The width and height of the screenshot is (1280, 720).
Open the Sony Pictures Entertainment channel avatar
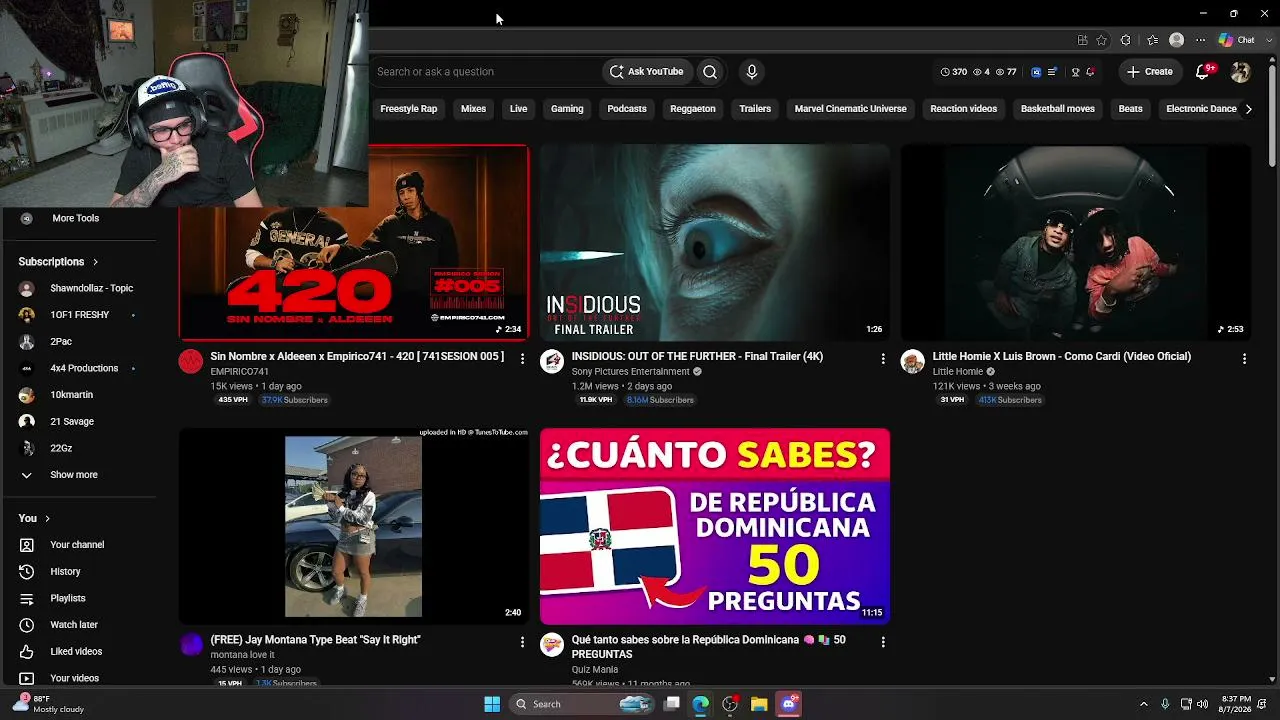552,361
